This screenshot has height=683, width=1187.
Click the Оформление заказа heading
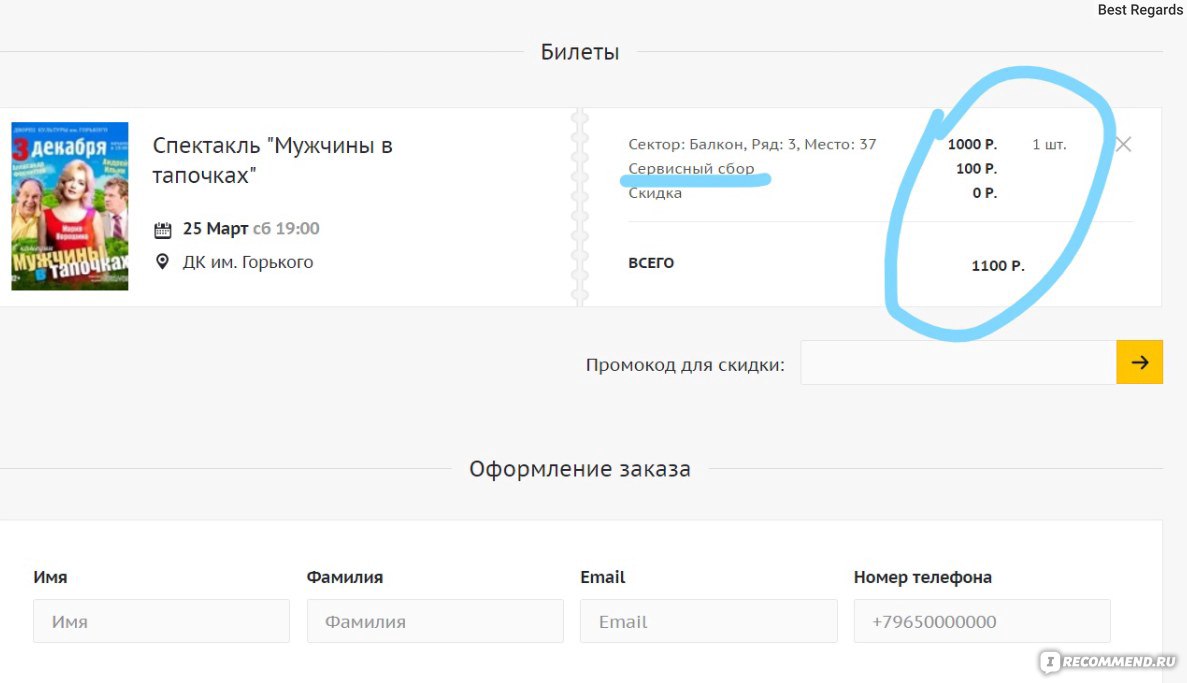pos(580,469)
